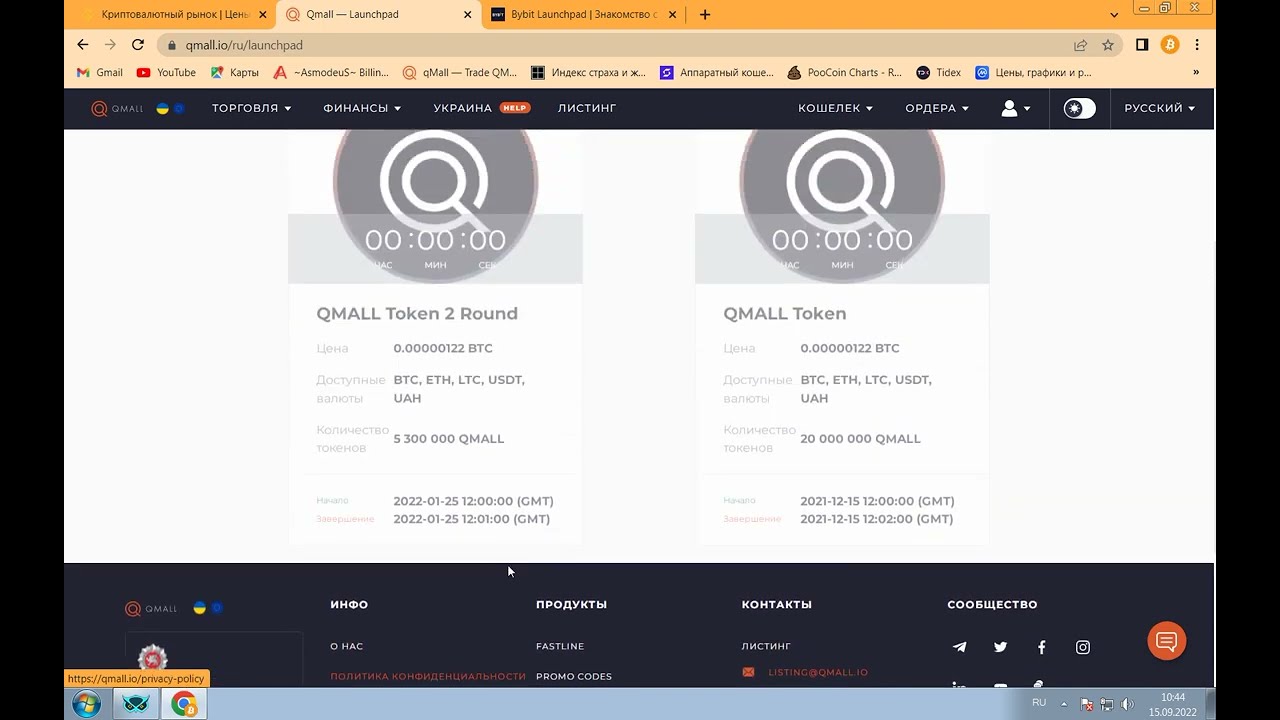Open the Аппаратный кошелек bookmark
1280x720 pixels.
[717, 73]
